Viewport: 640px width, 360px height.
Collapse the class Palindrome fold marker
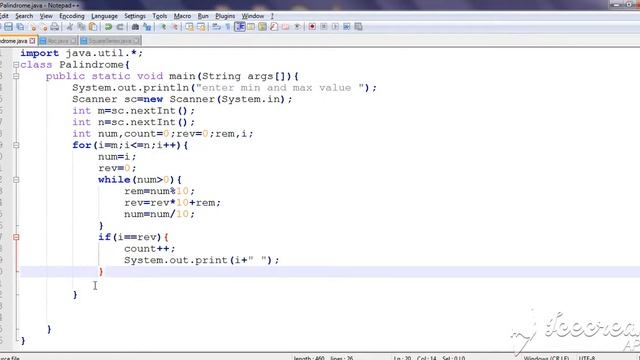tap(16, 64)
